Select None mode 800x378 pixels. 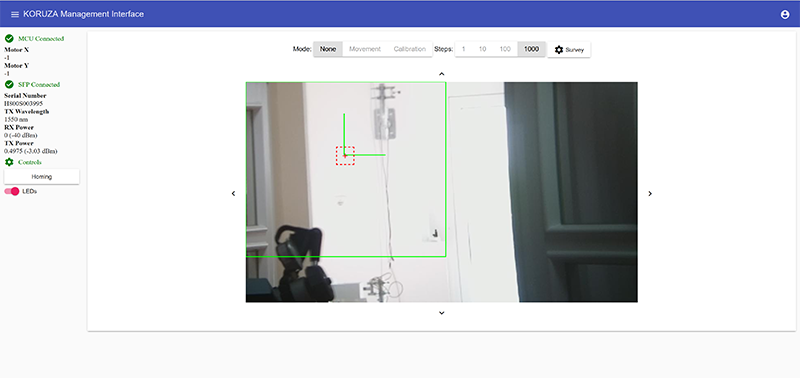[328, 49]
